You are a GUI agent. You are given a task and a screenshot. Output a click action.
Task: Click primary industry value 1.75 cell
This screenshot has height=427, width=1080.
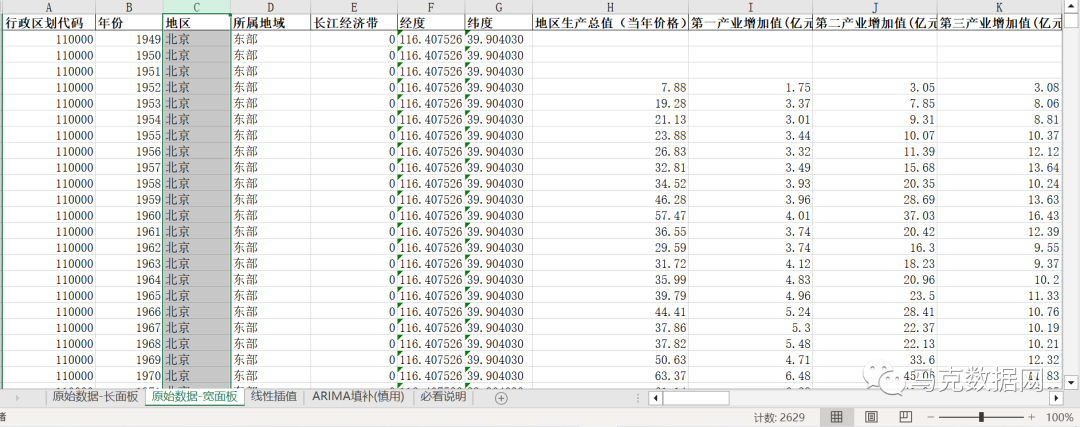click(750, 87)
